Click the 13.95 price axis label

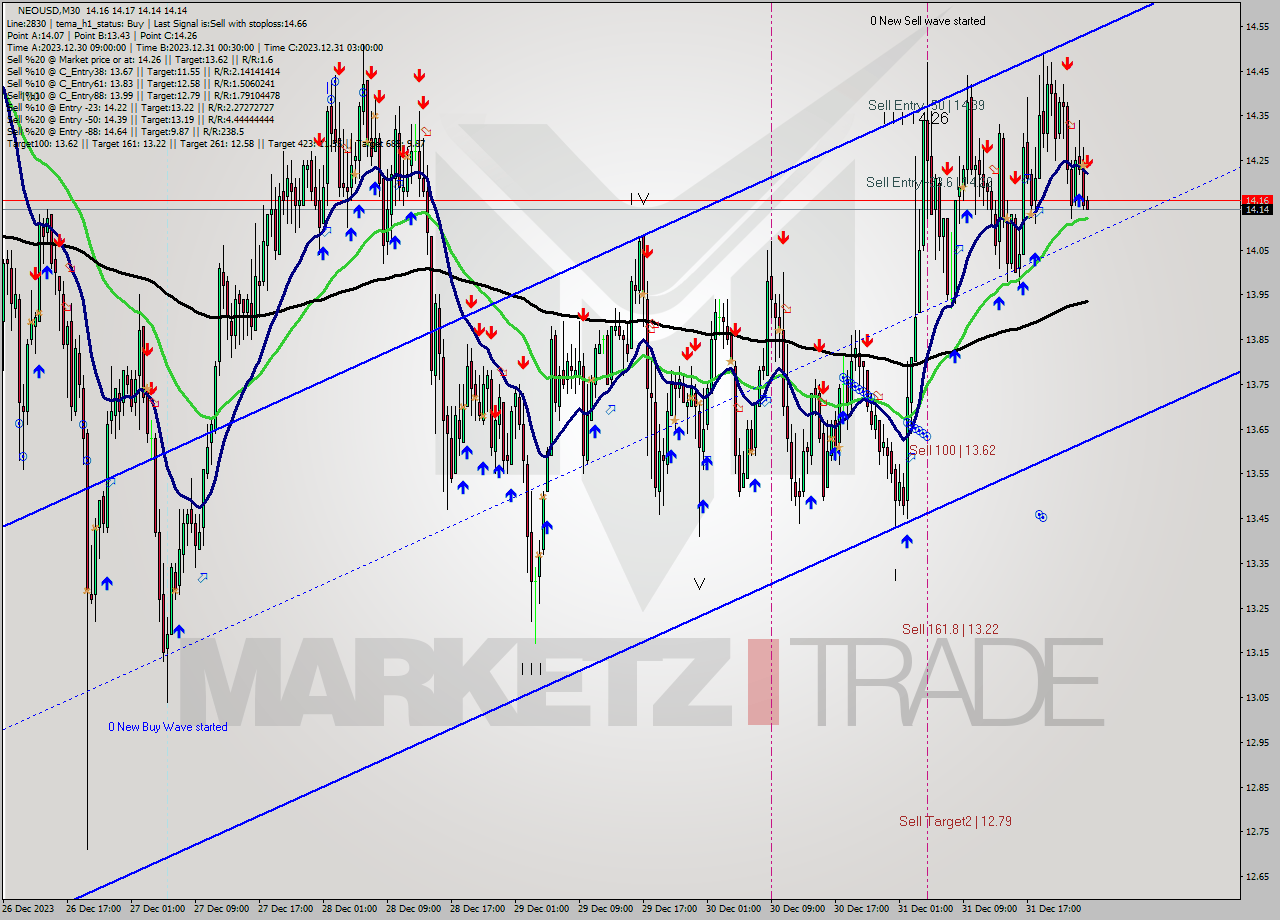pyautogui.click(x=1258, y=295)
